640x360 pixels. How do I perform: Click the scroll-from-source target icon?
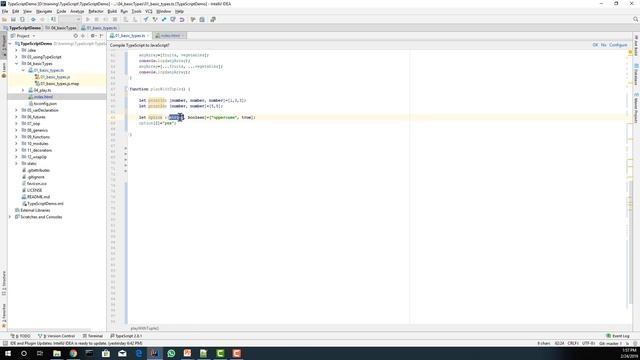coord(76,36)
